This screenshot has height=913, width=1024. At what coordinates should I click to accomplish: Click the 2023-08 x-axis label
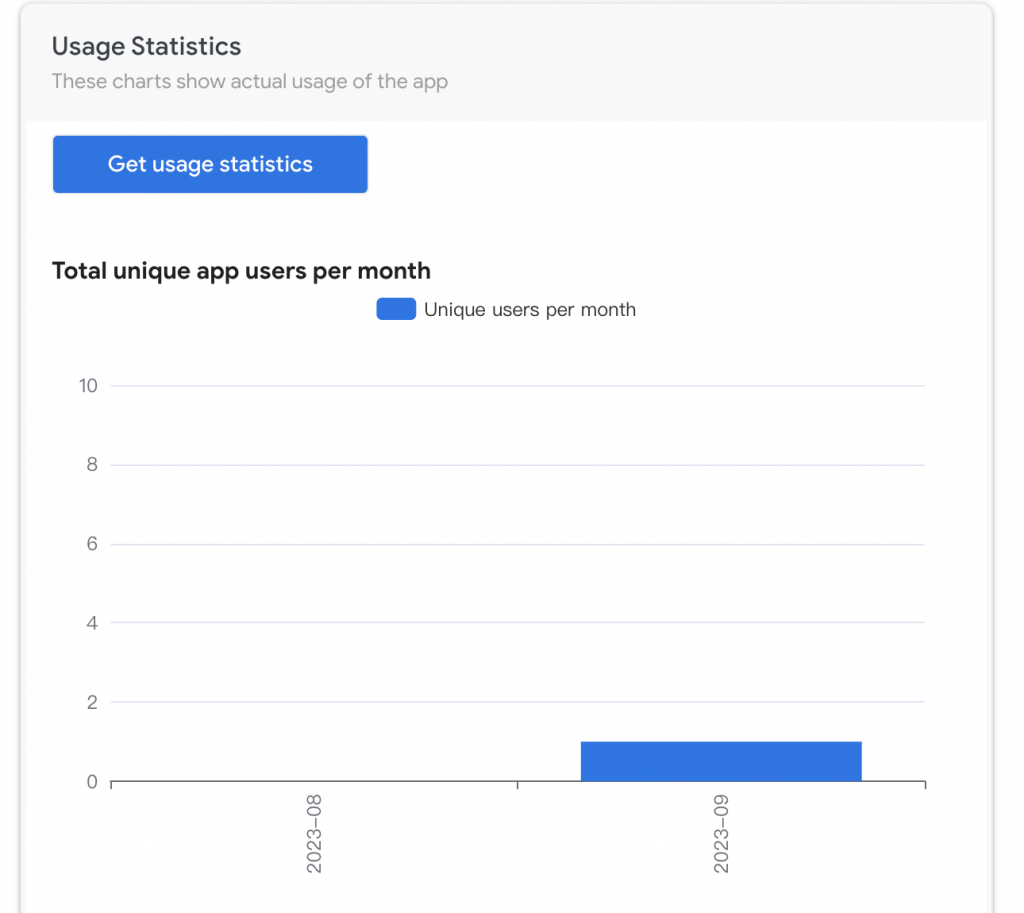tap(314, 835)
